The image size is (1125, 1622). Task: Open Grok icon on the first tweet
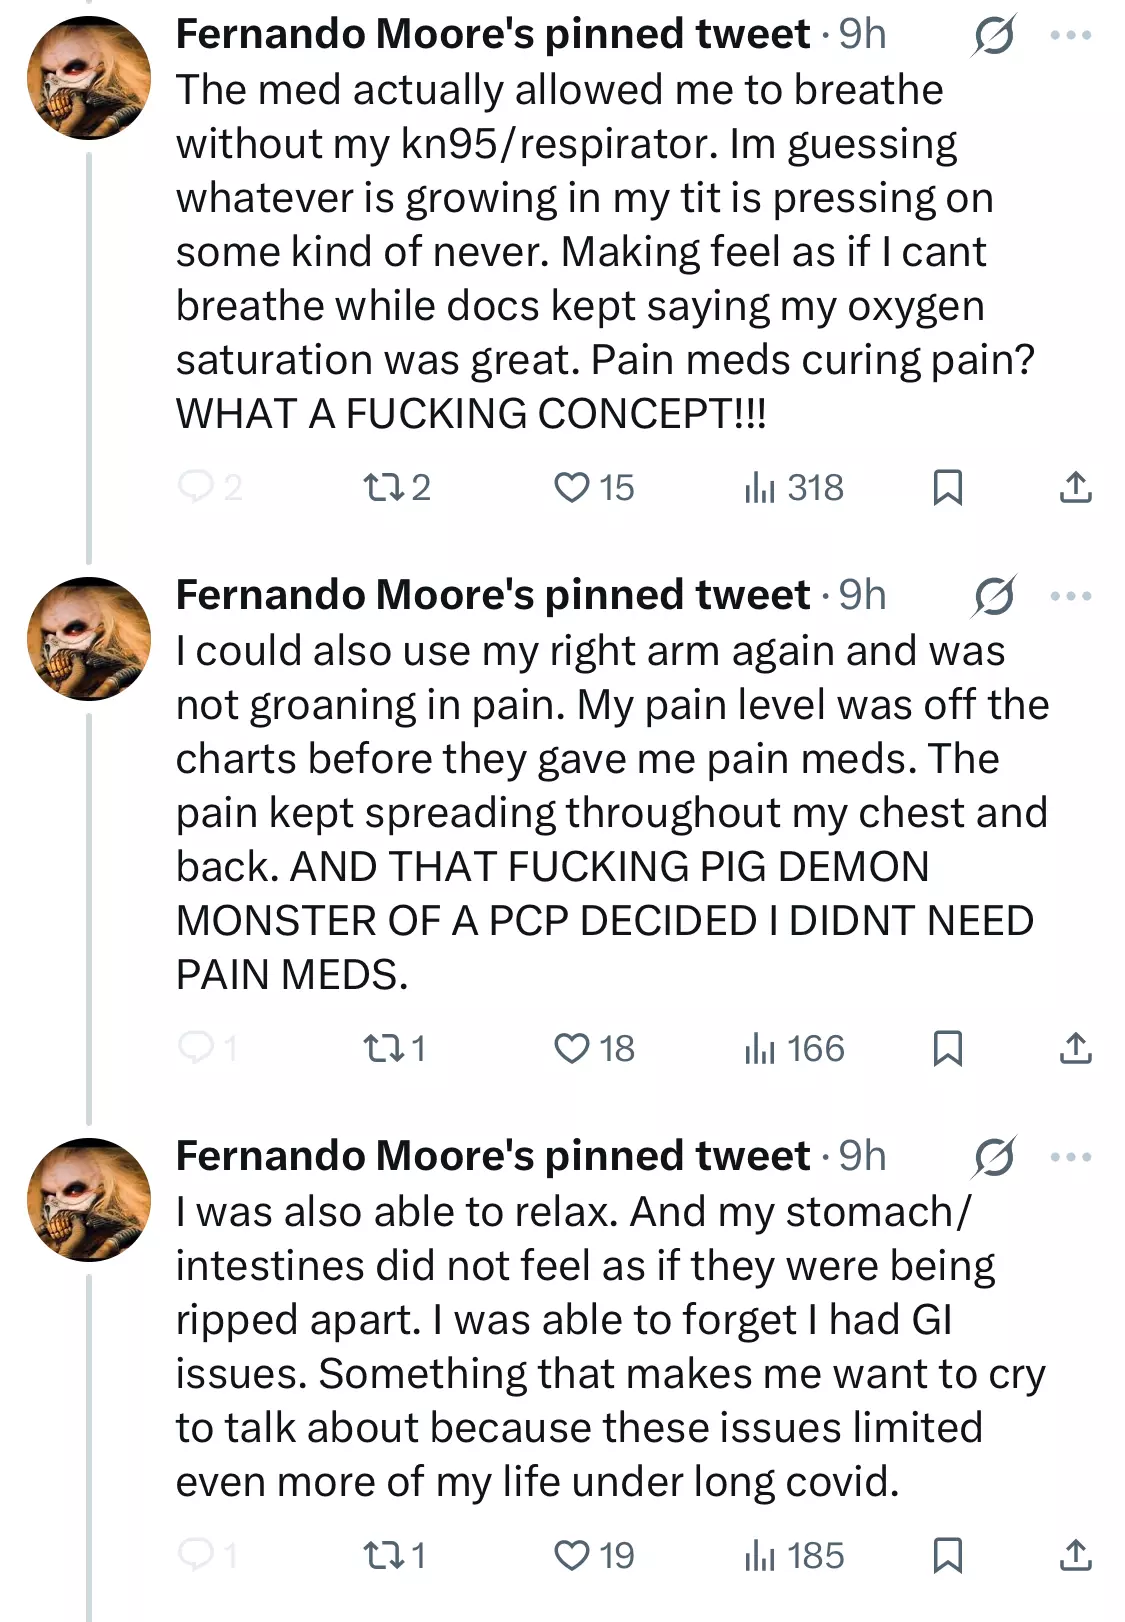994,35
